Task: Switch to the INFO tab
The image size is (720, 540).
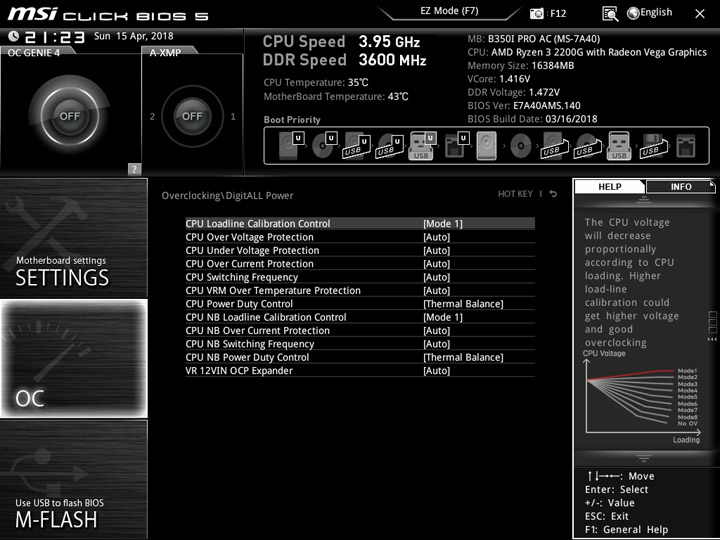Action: tap(681, 186)
